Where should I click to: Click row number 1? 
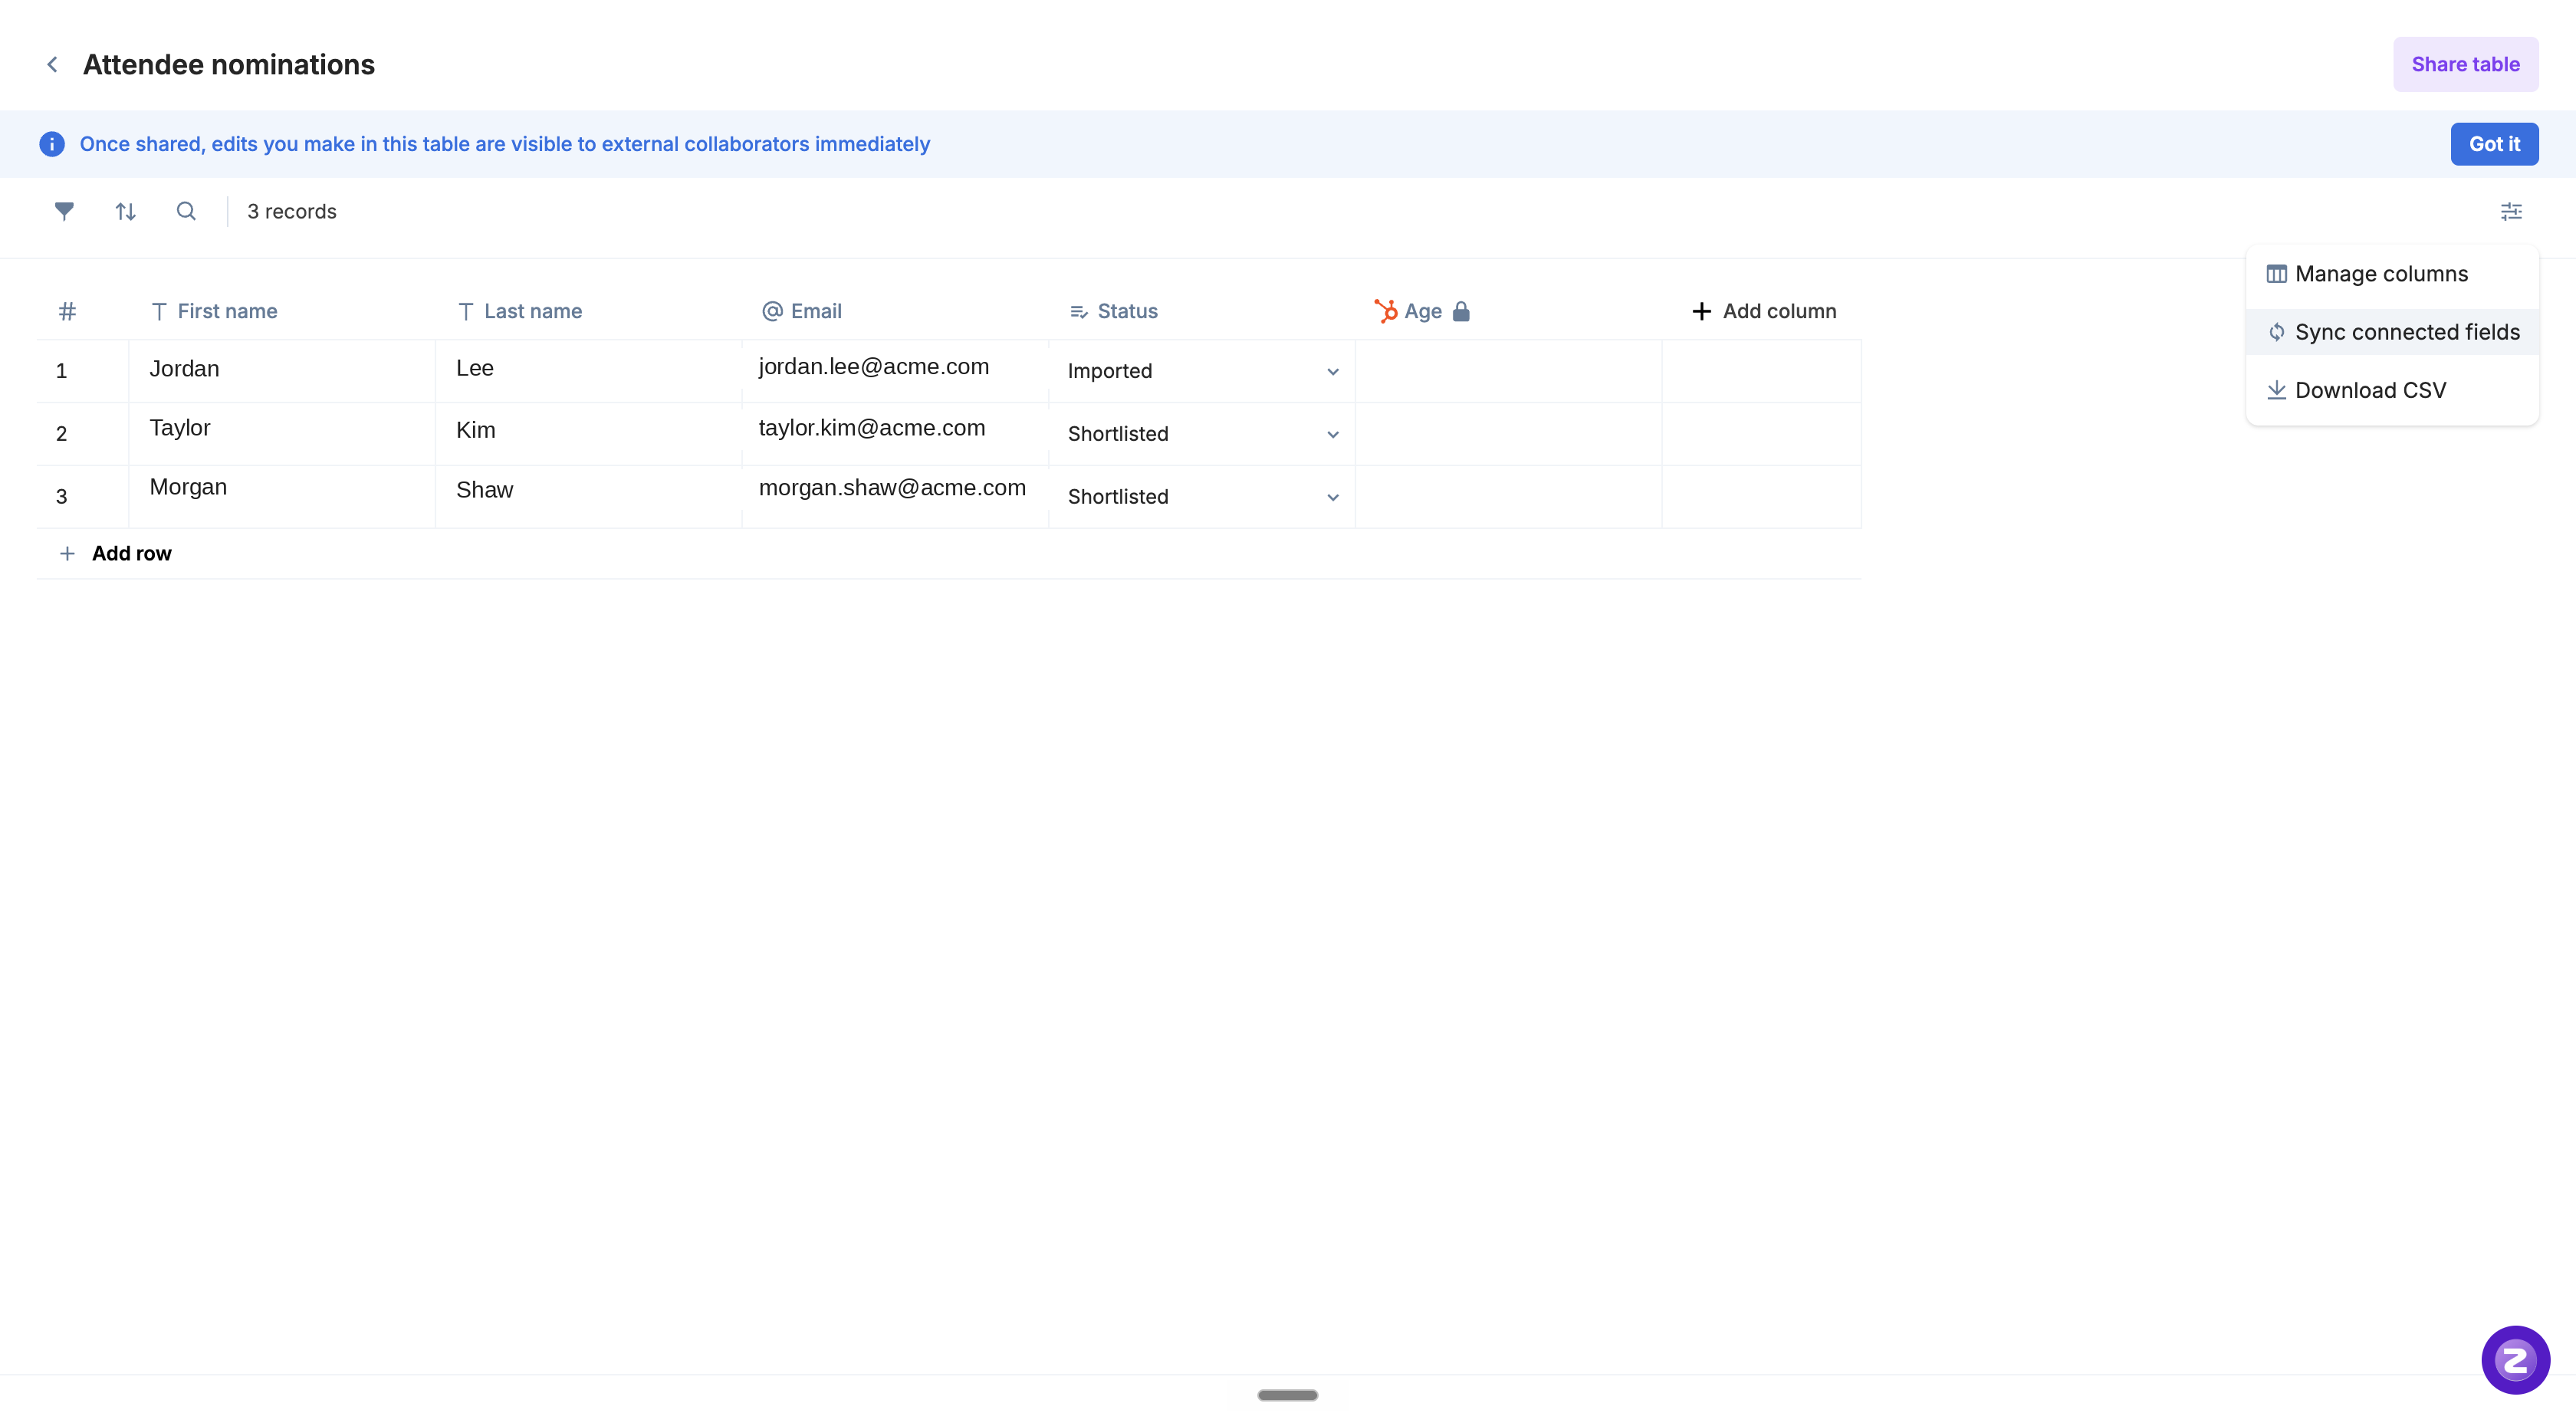tap(61, 371)
